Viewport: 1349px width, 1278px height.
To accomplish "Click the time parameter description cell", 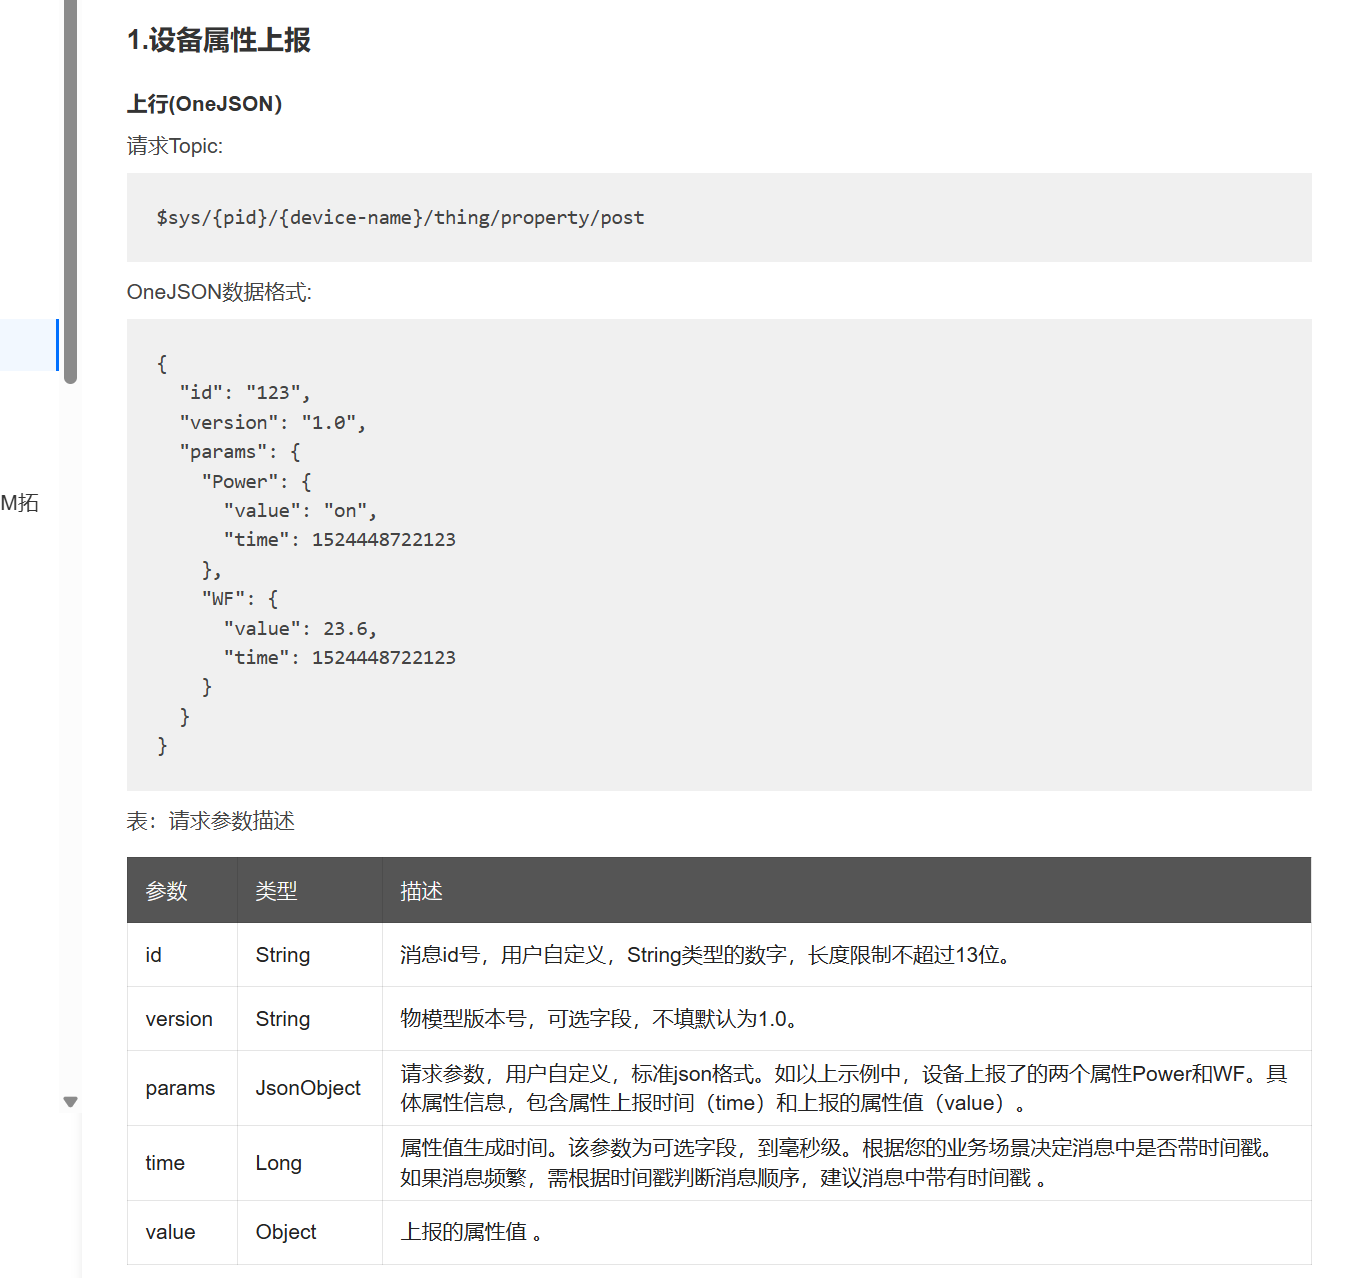I will point(836,1162).
